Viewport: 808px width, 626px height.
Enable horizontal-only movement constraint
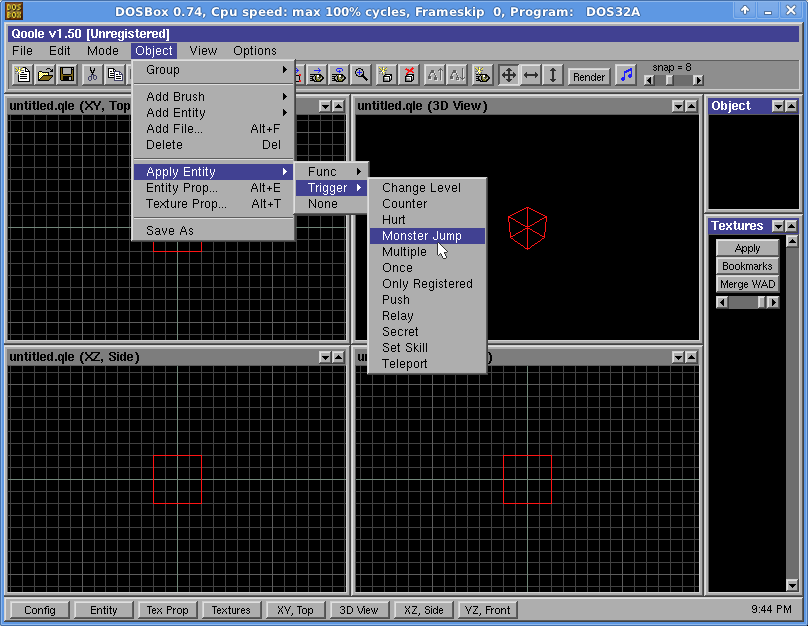[531, 75]
